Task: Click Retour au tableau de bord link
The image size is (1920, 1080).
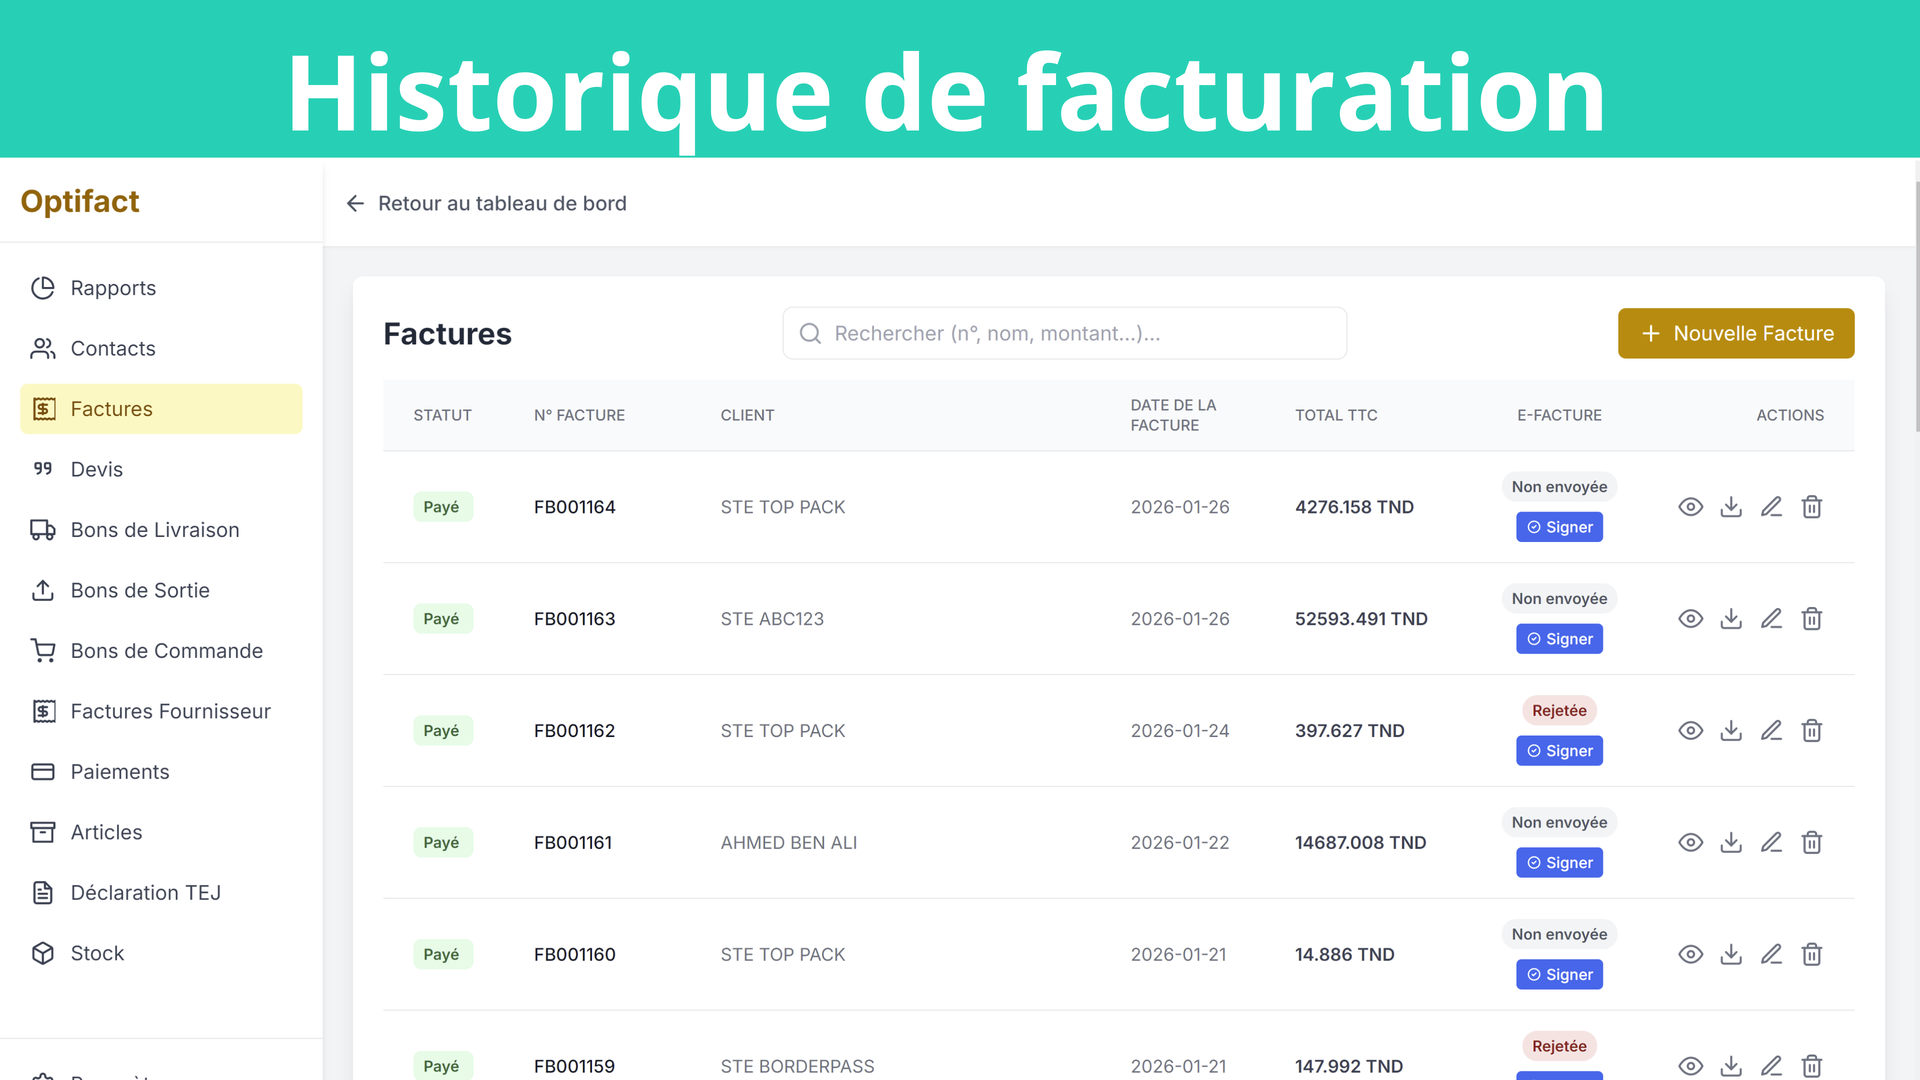Action: (502, 204)
